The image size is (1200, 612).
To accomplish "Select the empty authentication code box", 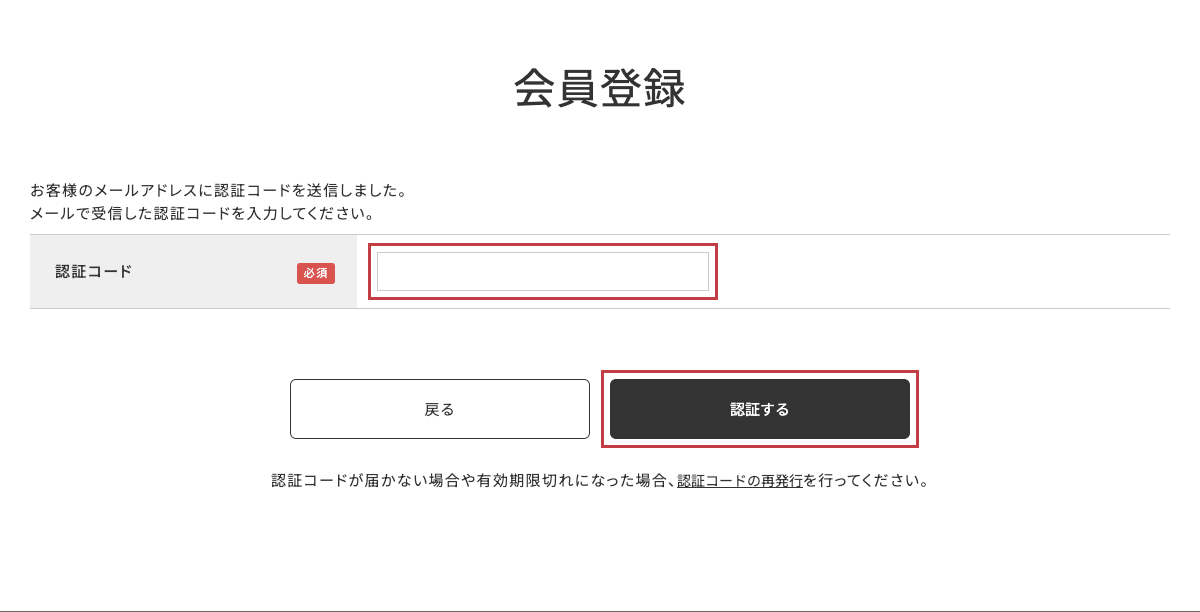I will 543,270.
